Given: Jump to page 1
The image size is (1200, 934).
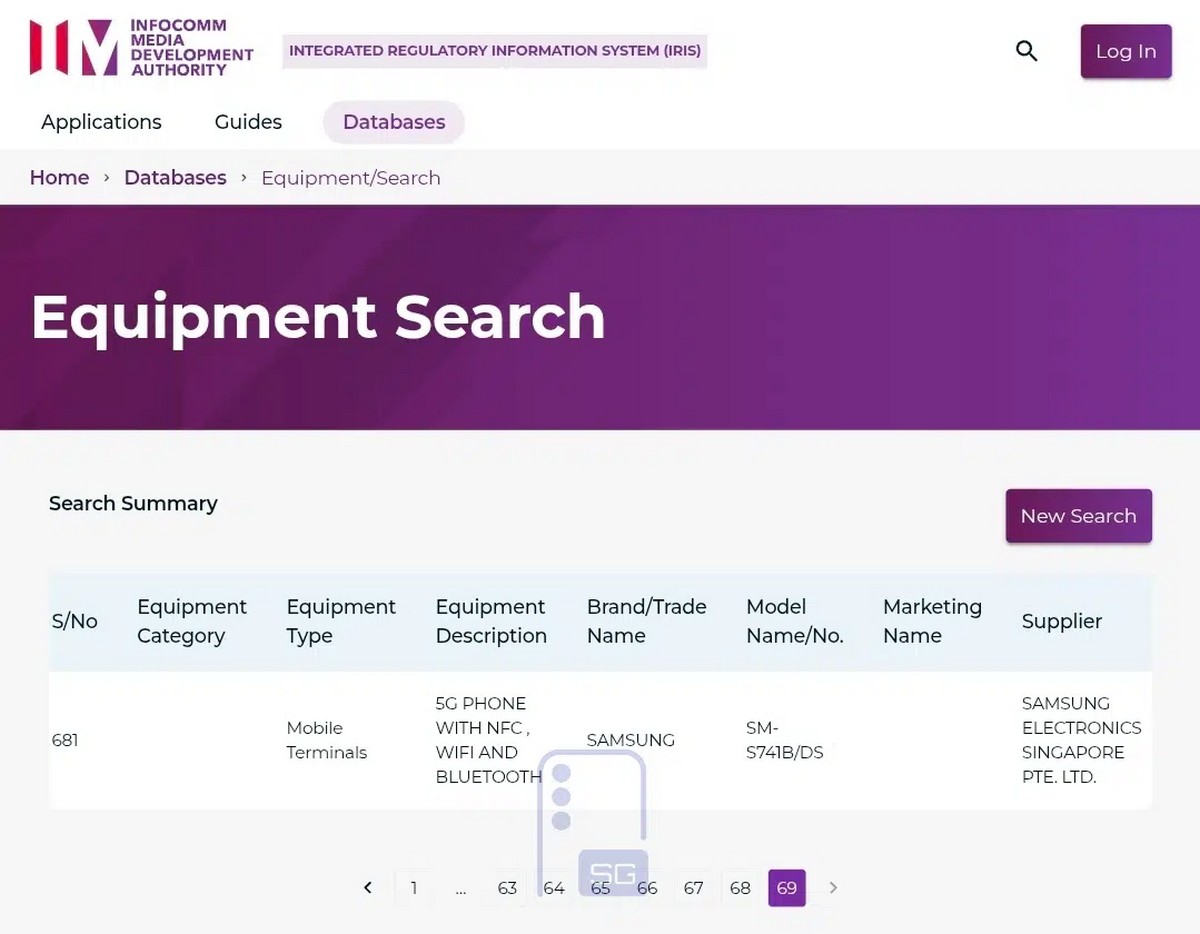Looking at the screenshot, I should pos(414,888).
